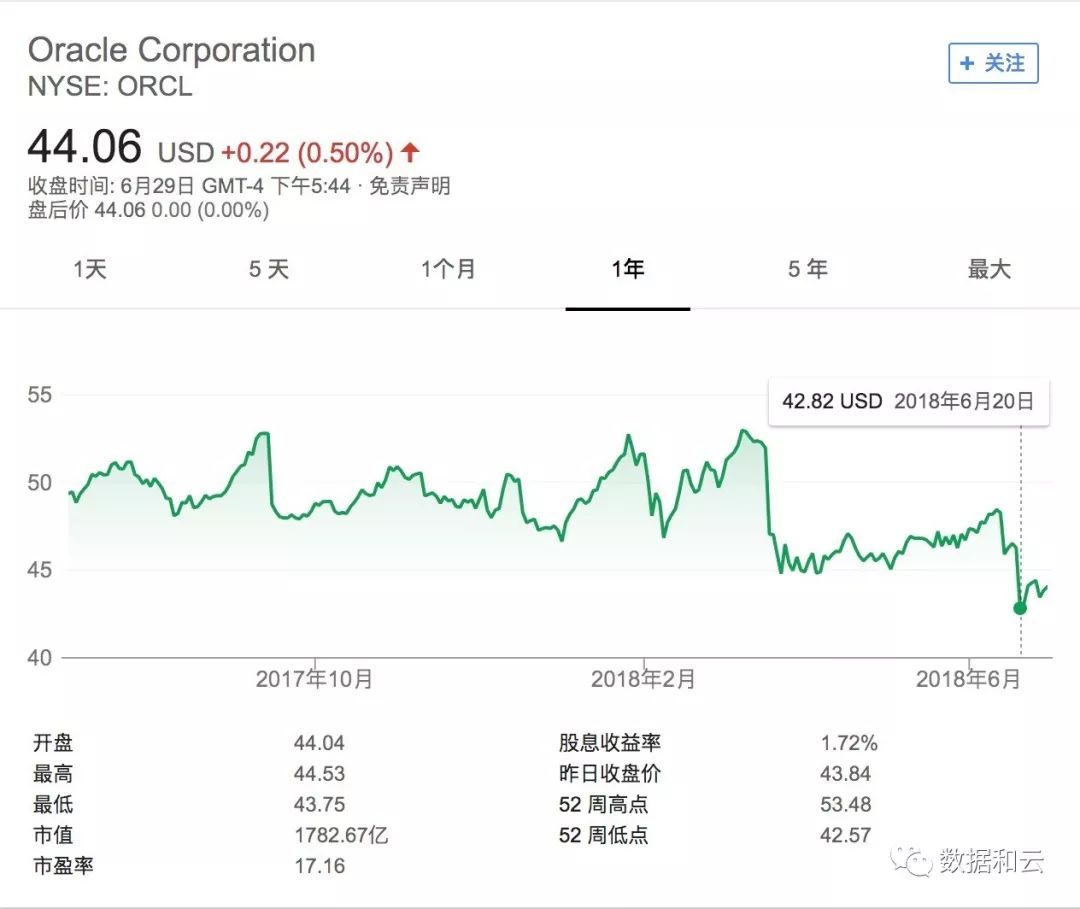1080x909 pixels.
Task: Click the 股息收益率 dividend yield value
Action: 849,743
